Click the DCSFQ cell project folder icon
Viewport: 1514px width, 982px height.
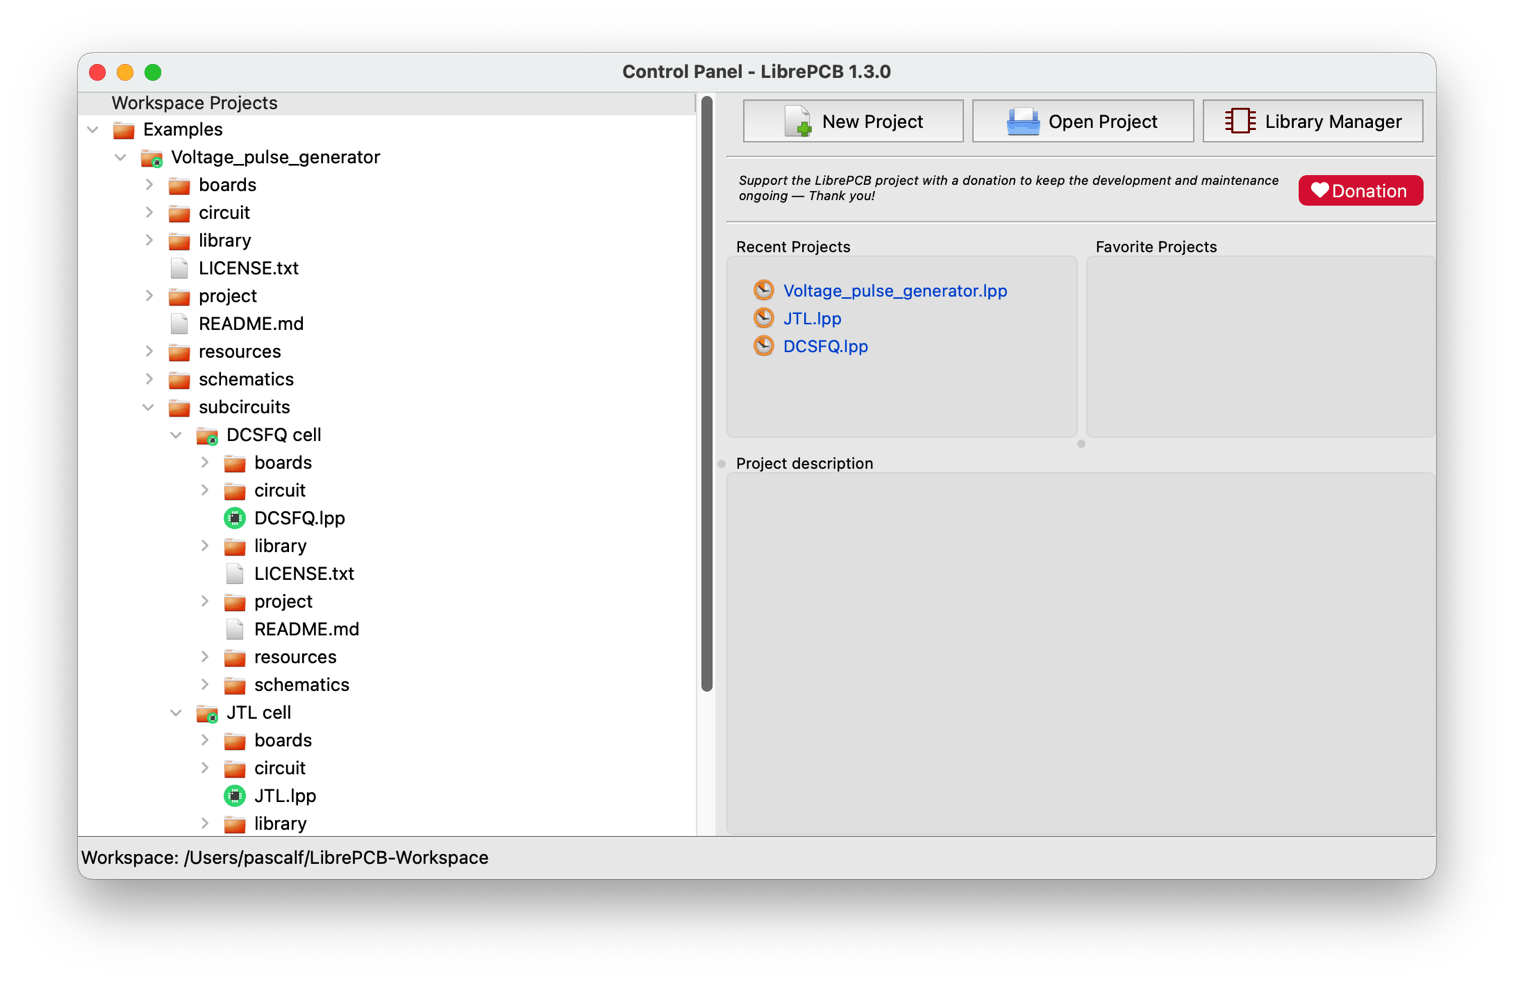click(207, 436)
